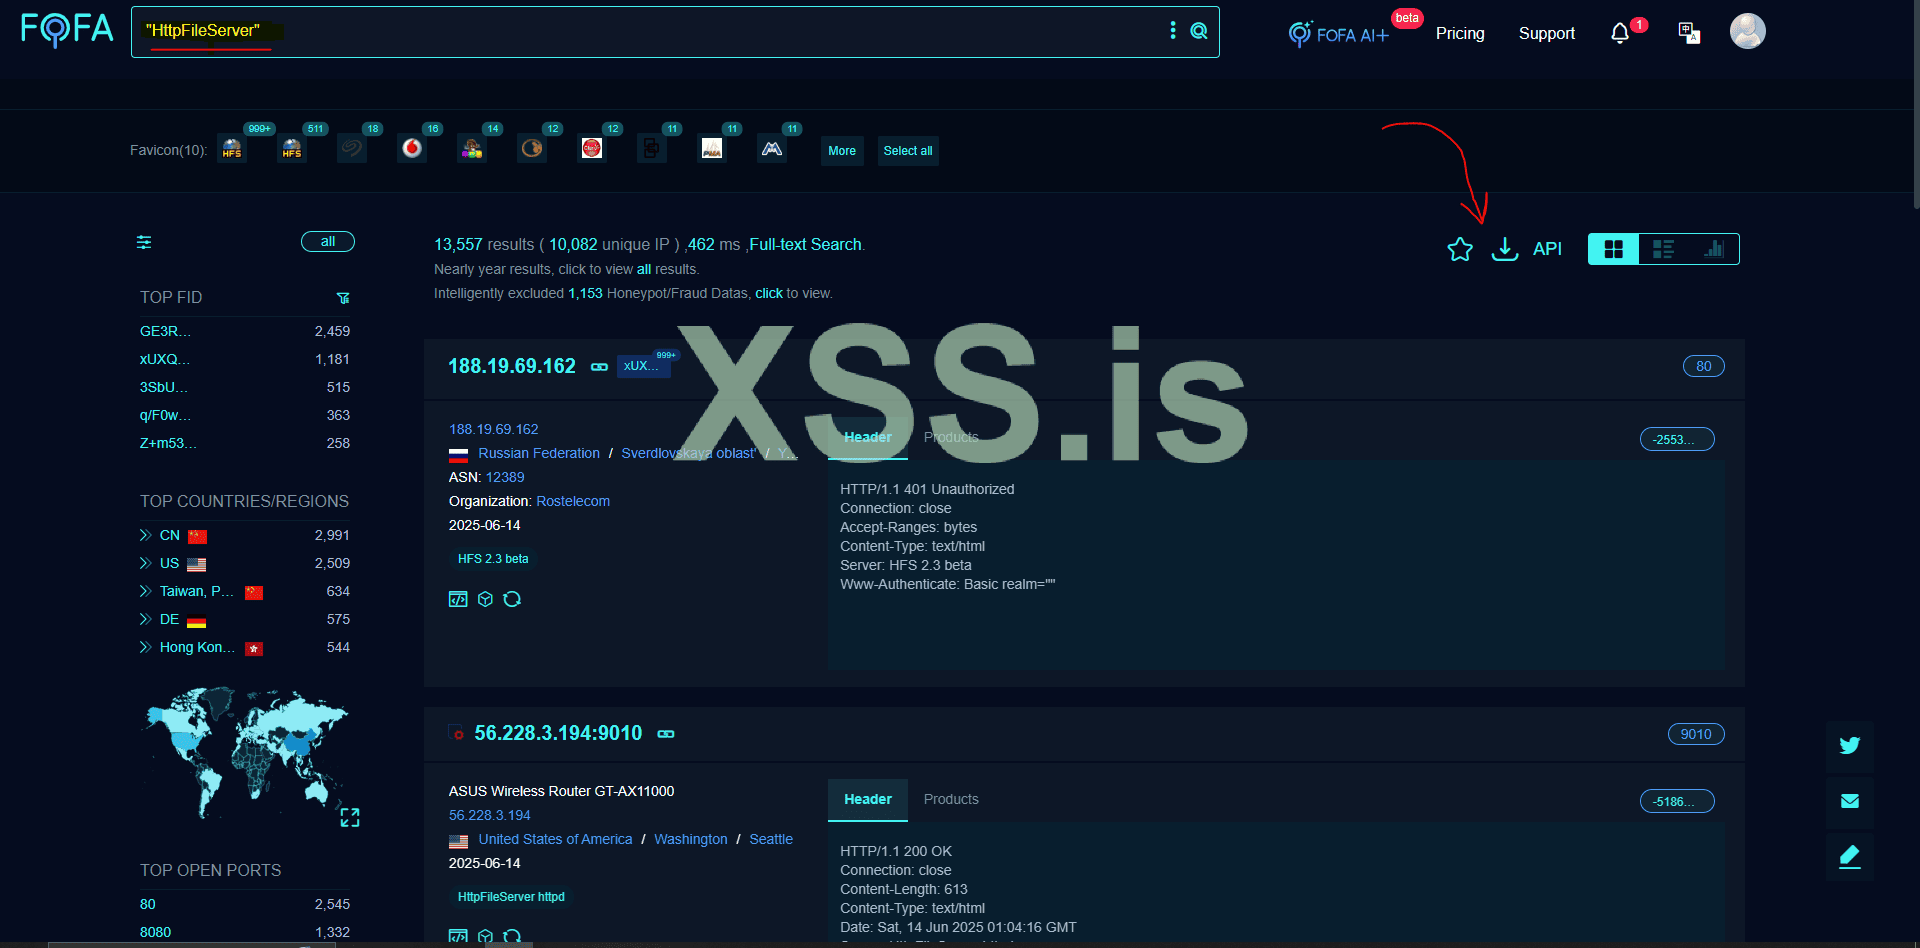Select the Vodafone favicon
Screen dimensions: 1920x948
(x=412, y=149)
